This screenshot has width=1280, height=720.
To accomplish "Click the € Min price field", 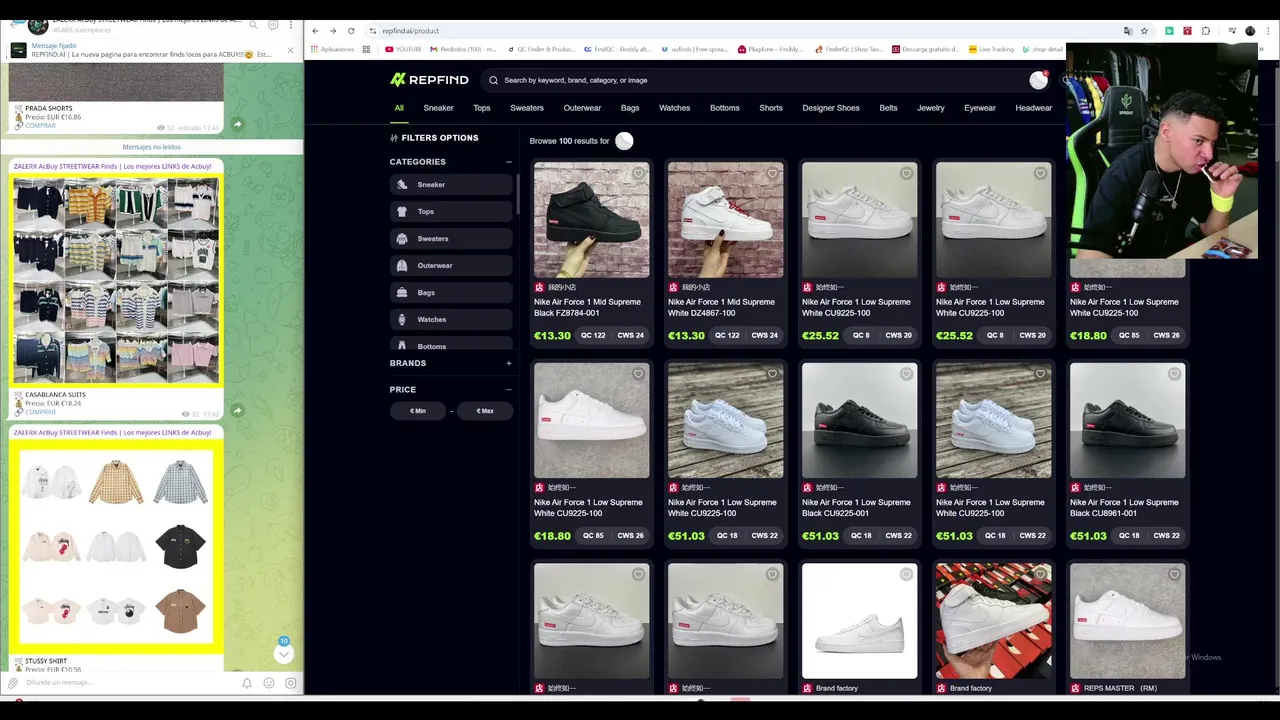I will coord(418,411).
